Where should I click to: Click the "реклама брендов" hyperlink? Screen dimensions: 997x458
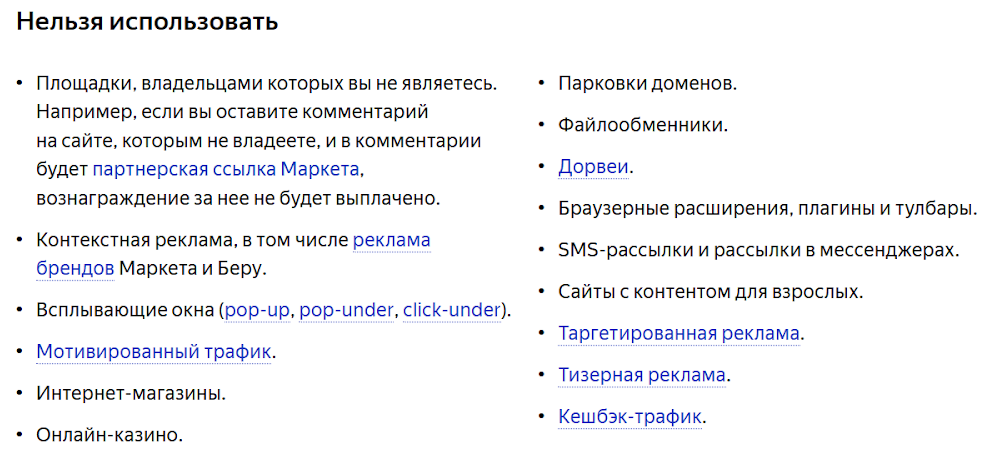(391, 240)
